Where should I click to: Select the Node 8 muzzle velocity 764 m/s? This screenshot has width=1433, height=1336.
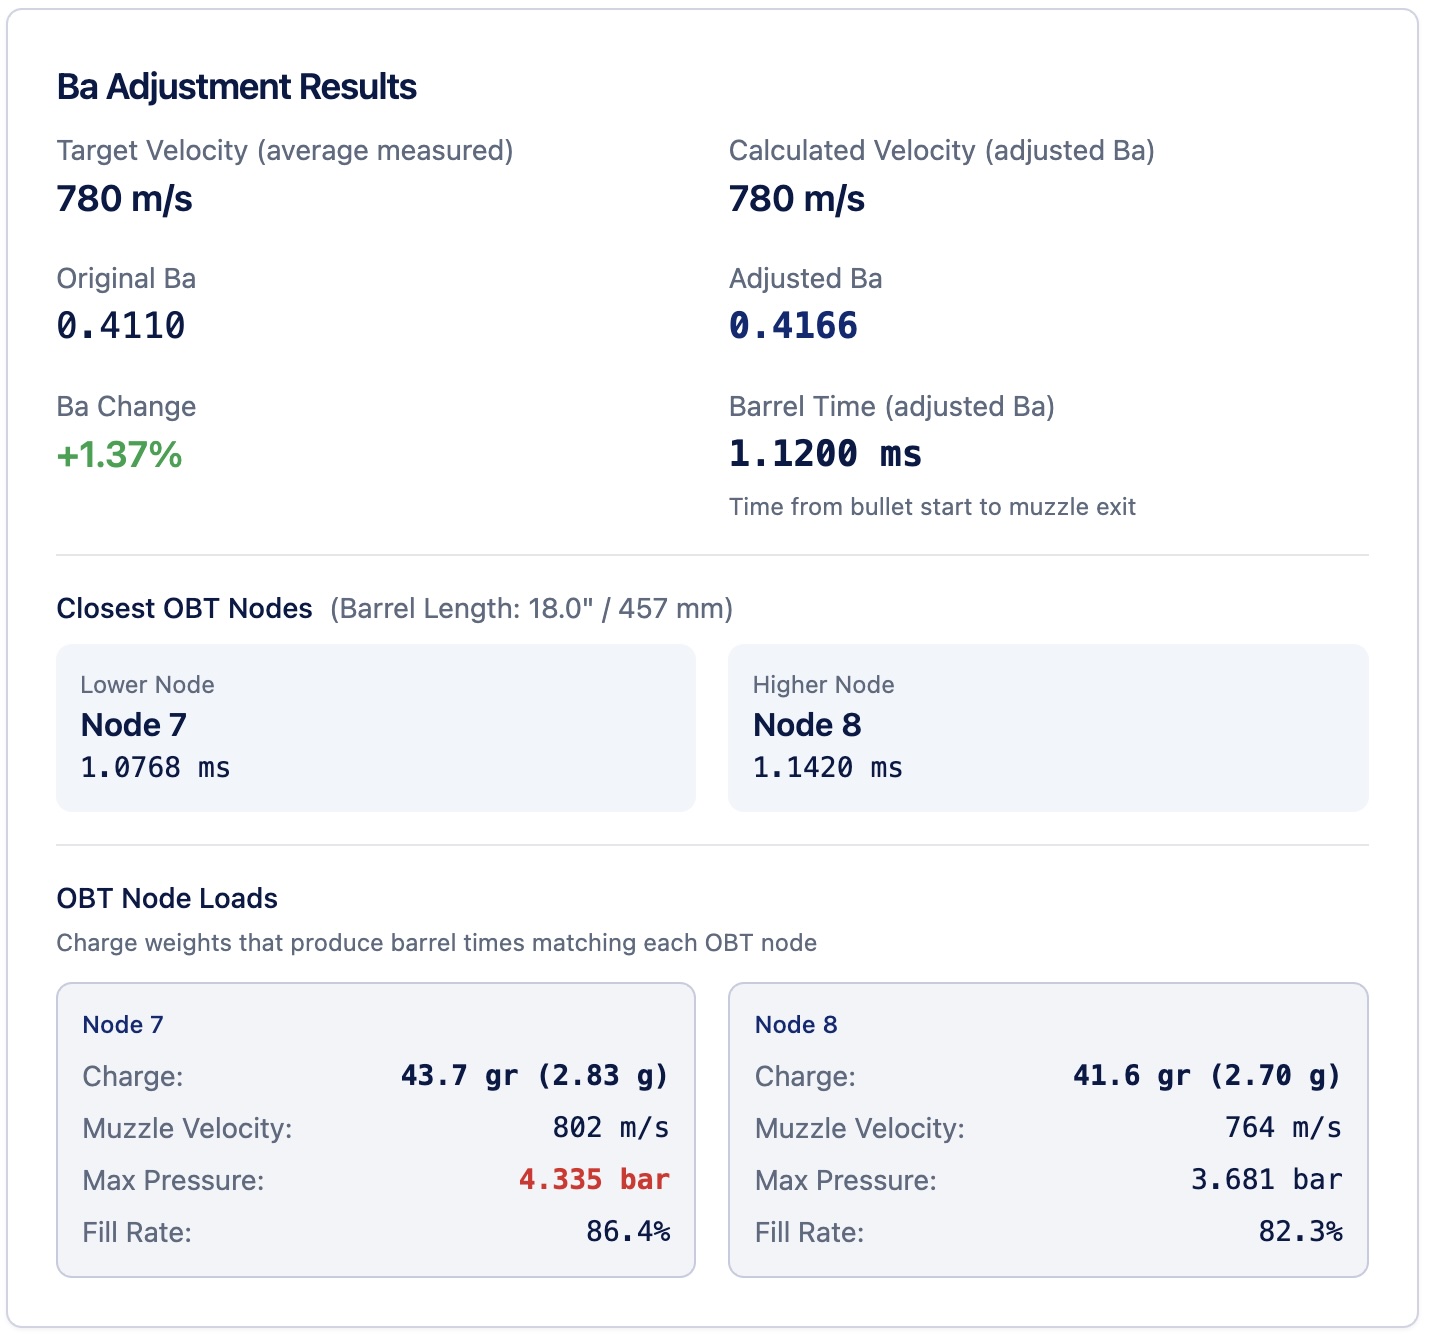pos(1283,1128)
